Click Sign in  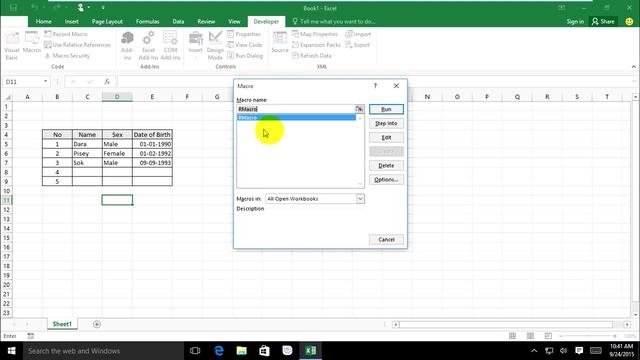(x=575, y=22)
